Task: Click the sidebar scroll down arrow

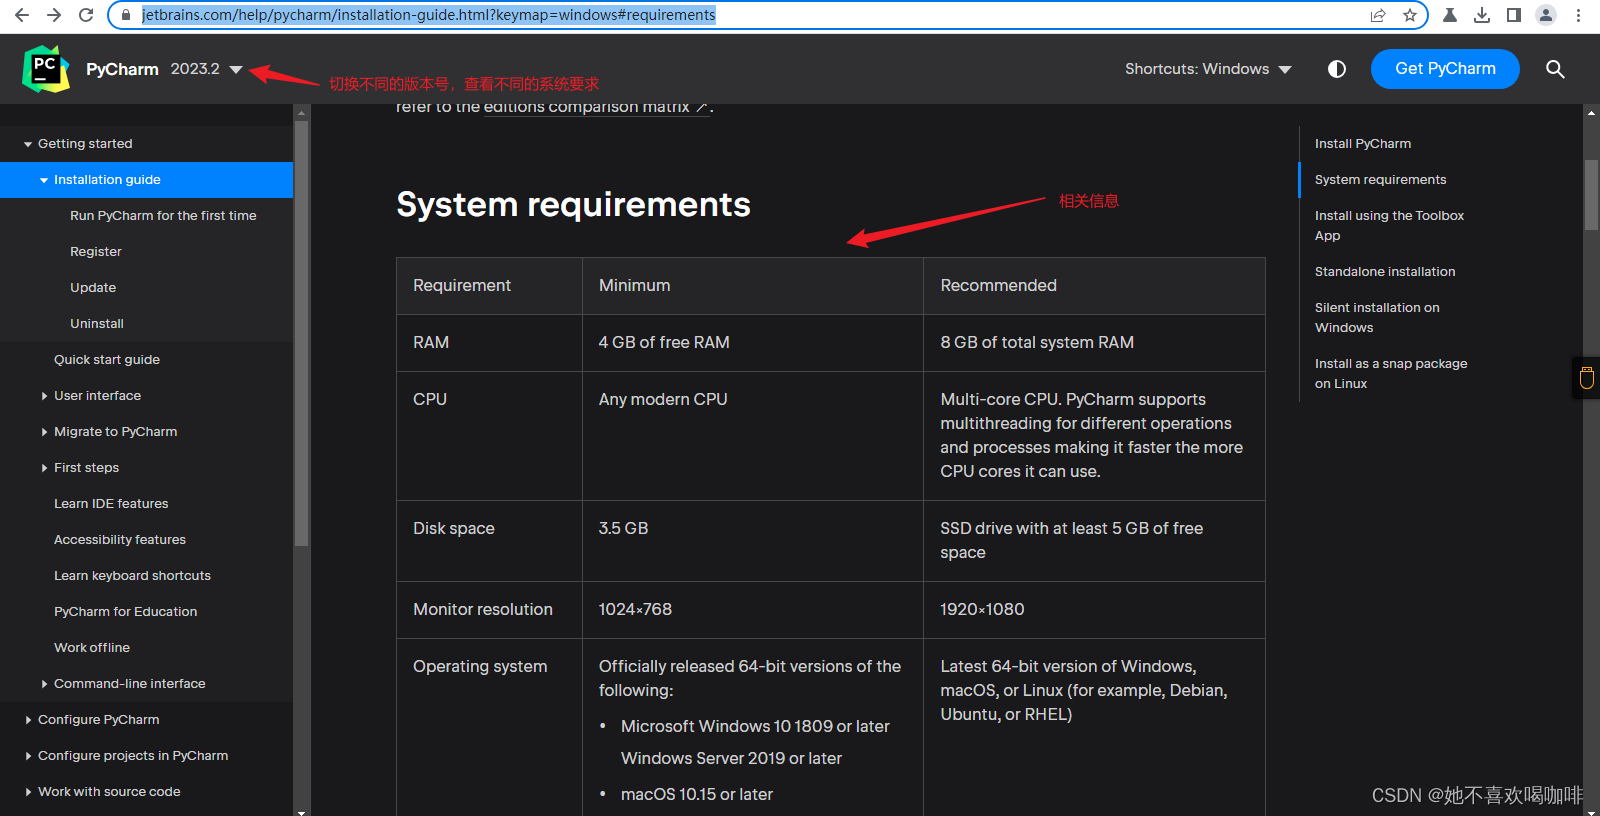Action: pyautogui.click(x=301, y=811)
